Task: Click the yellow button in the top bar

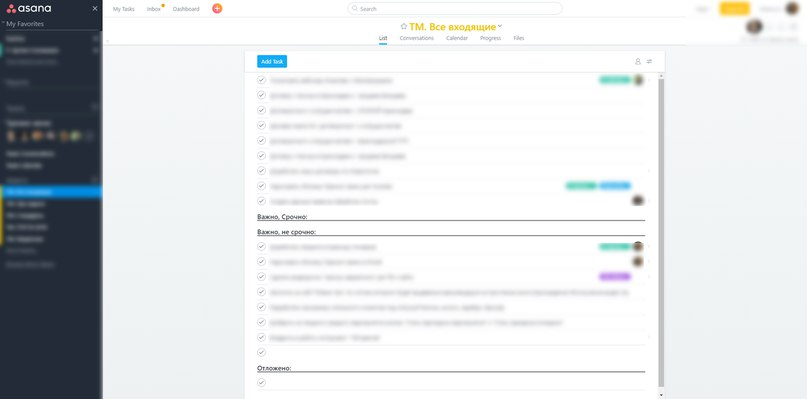Action: pos(734,9)
